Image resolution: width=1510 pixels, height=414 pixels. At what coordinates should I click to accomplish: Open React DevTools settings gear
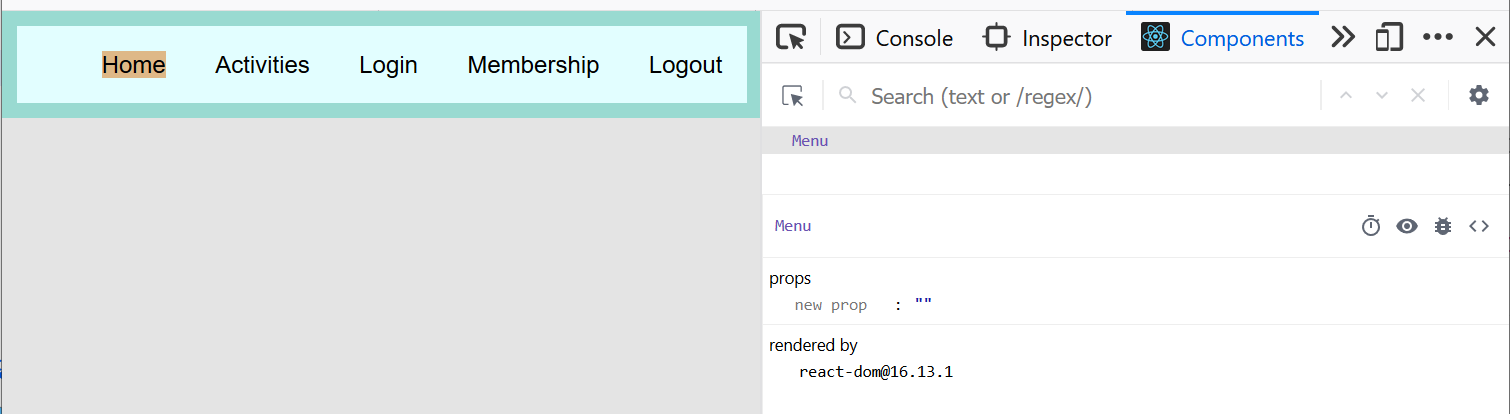[1478, 96]
